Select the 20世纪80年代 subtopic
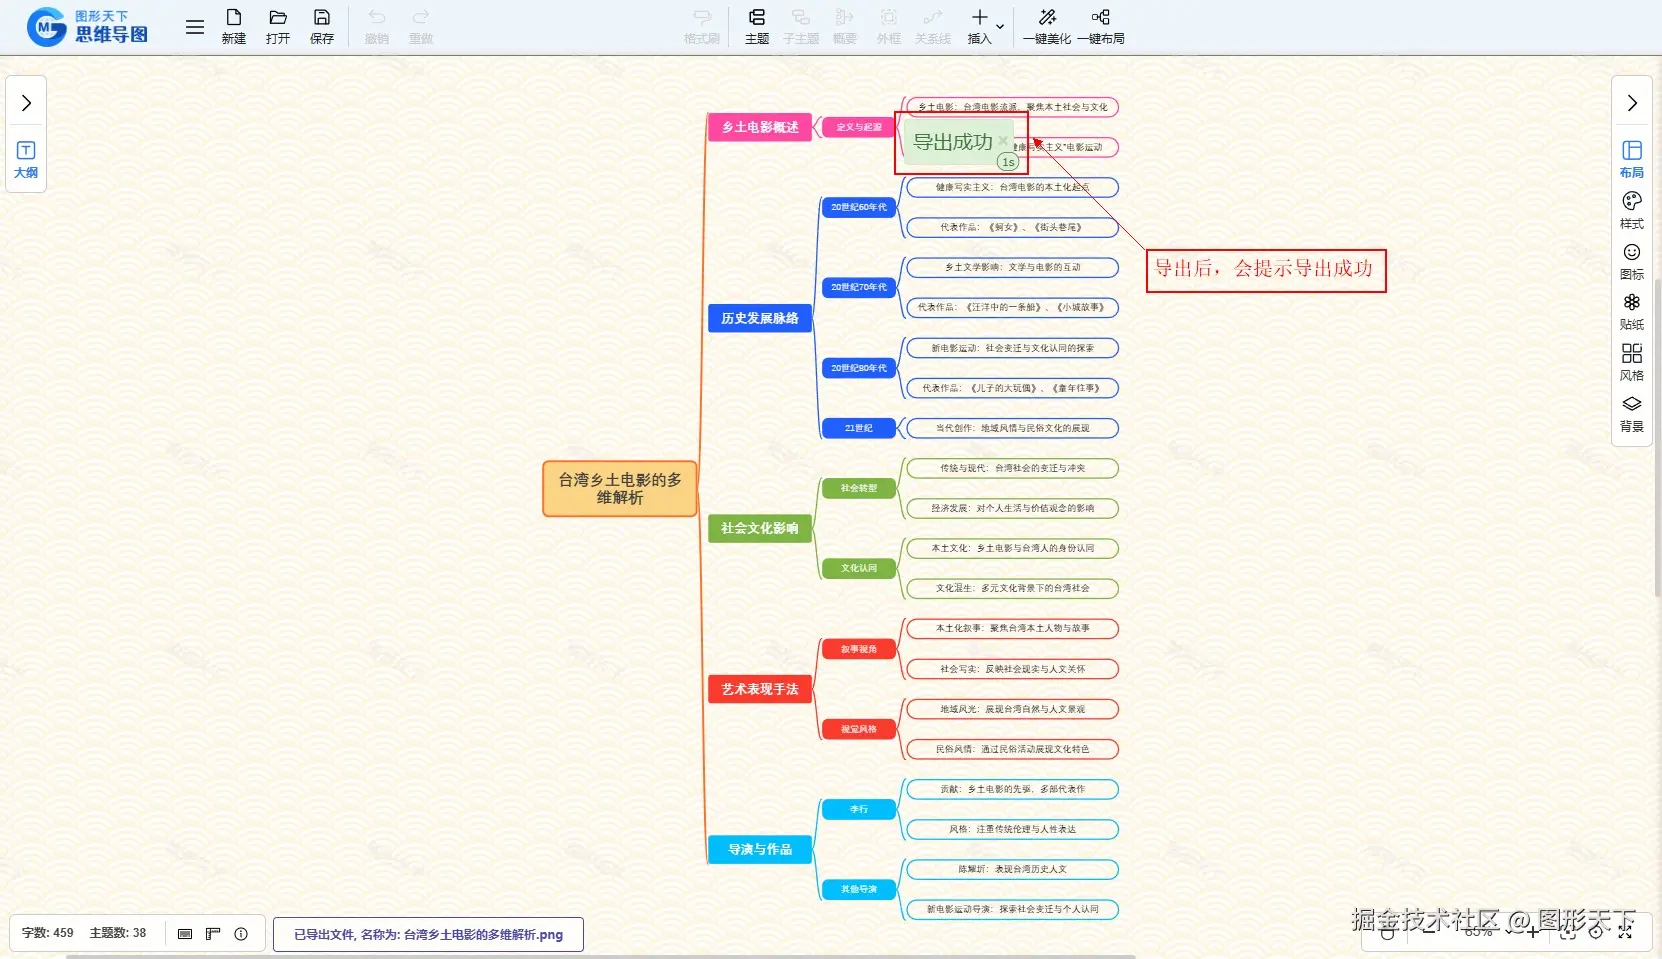The image size is (1662, 959). tap(859, 368)
